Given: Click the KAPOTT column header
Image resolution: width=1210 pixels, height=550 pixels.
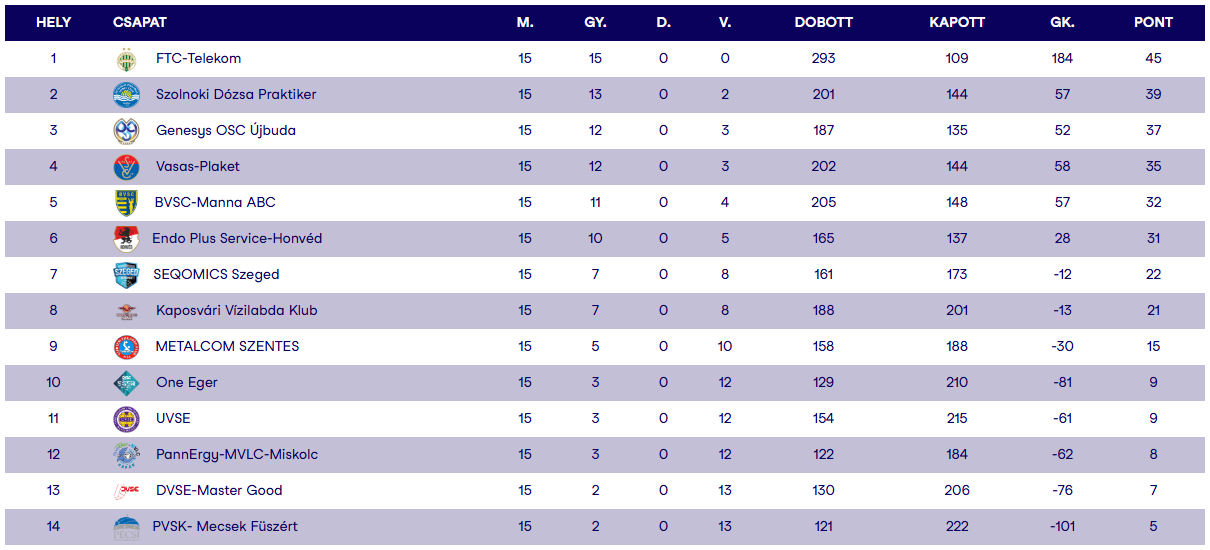Looking at the screenshot, I should pyautogui.click(x=957, y=22).
